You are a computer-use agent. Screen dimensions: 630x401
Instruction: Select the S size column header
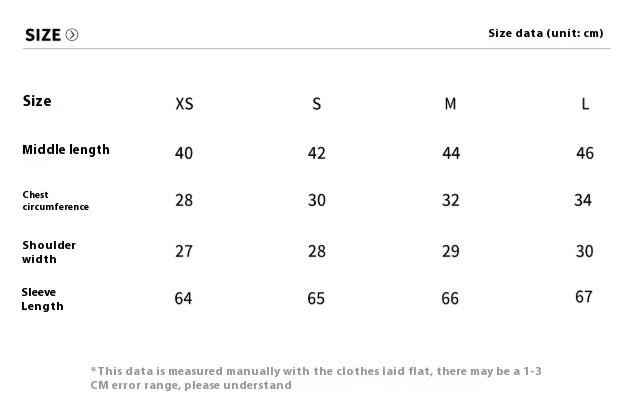pyautogui.click(x=317, y=104)
